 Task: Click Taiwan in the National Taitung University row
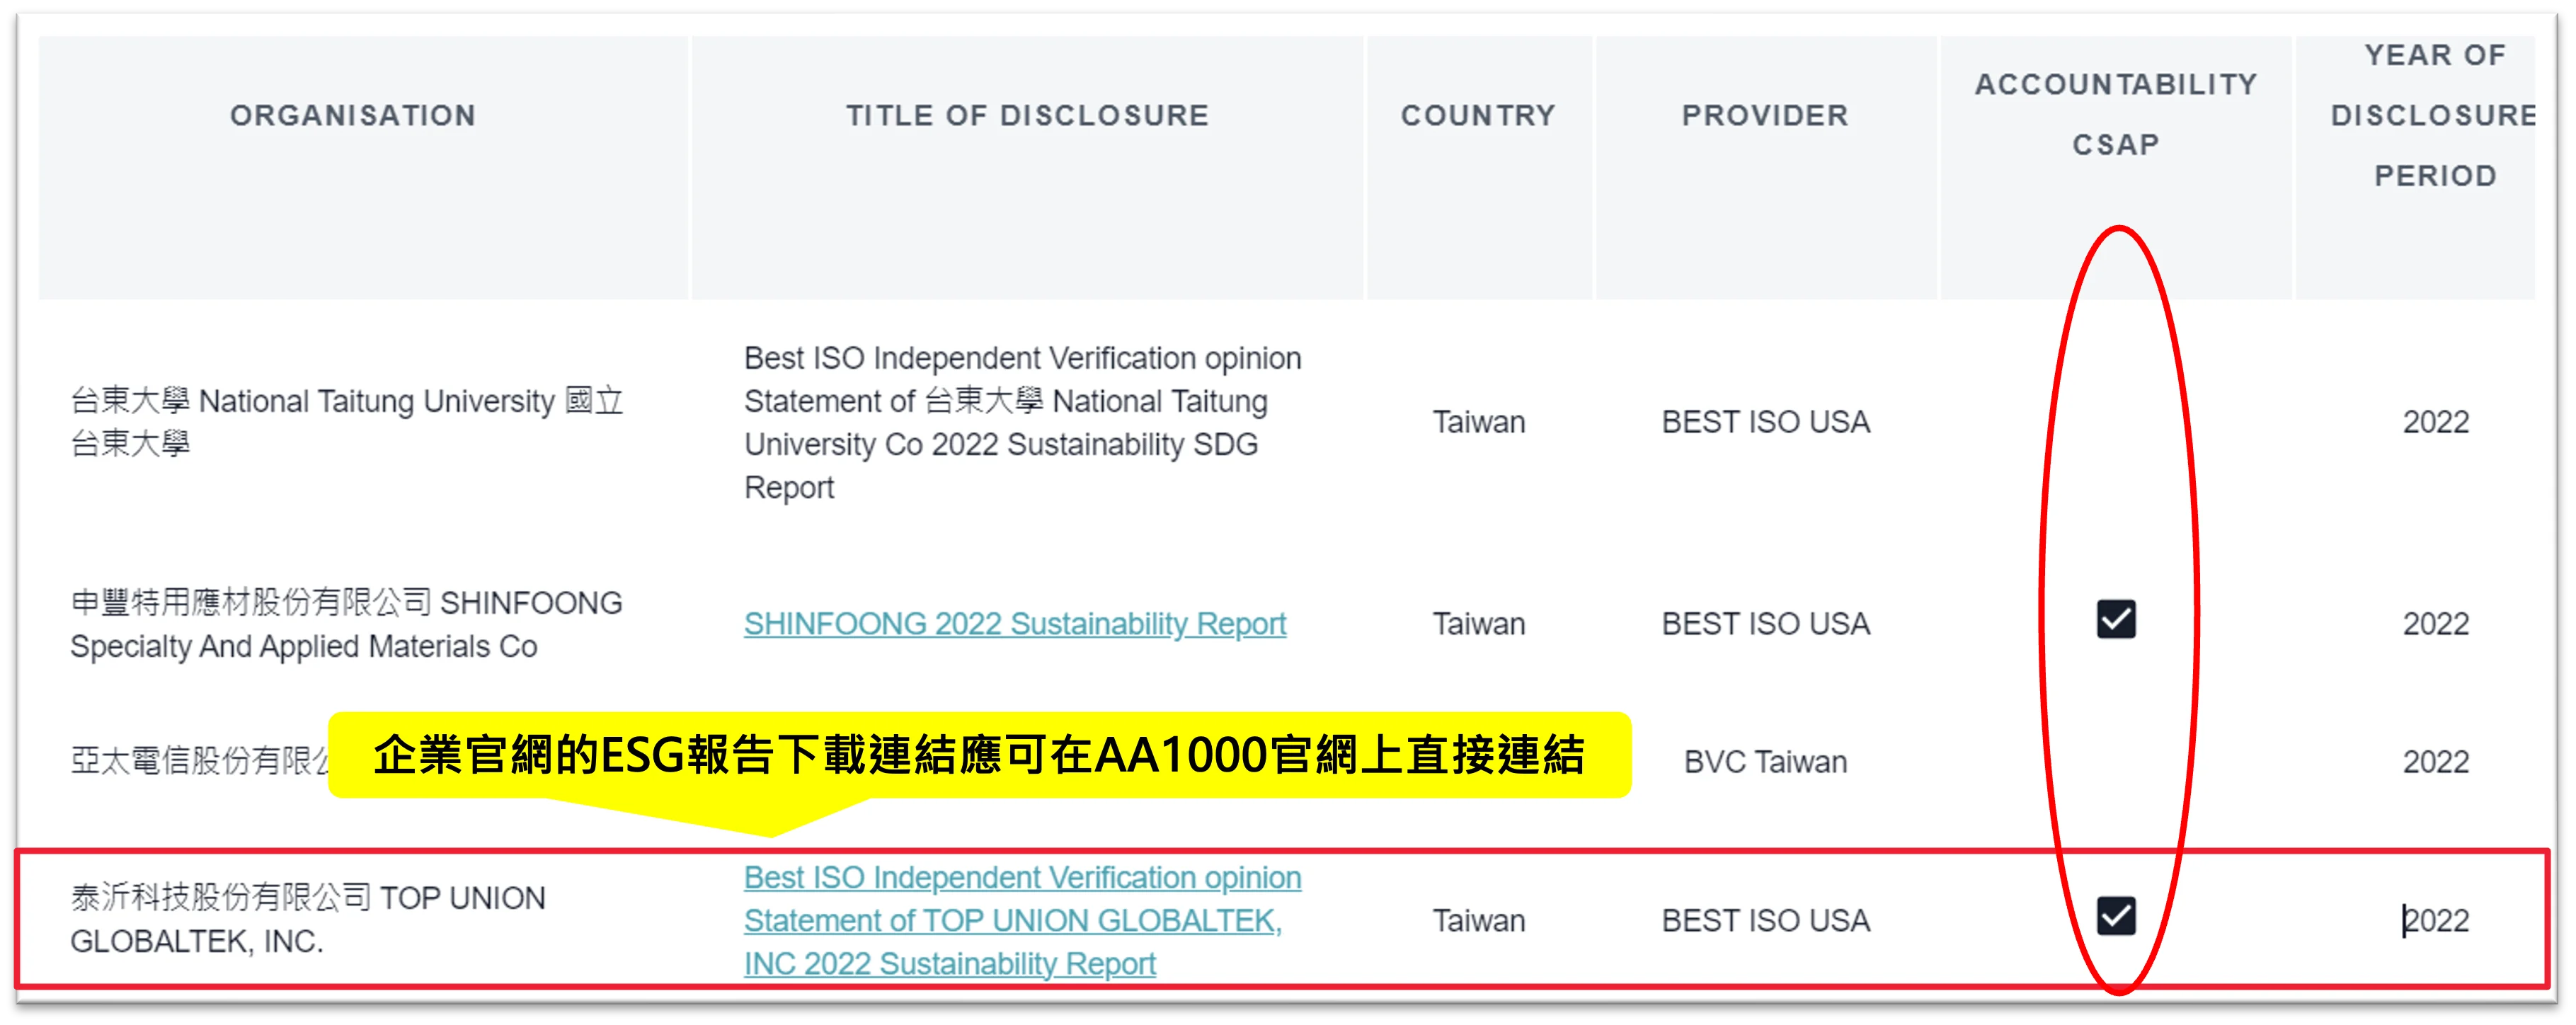point(1478,422)
